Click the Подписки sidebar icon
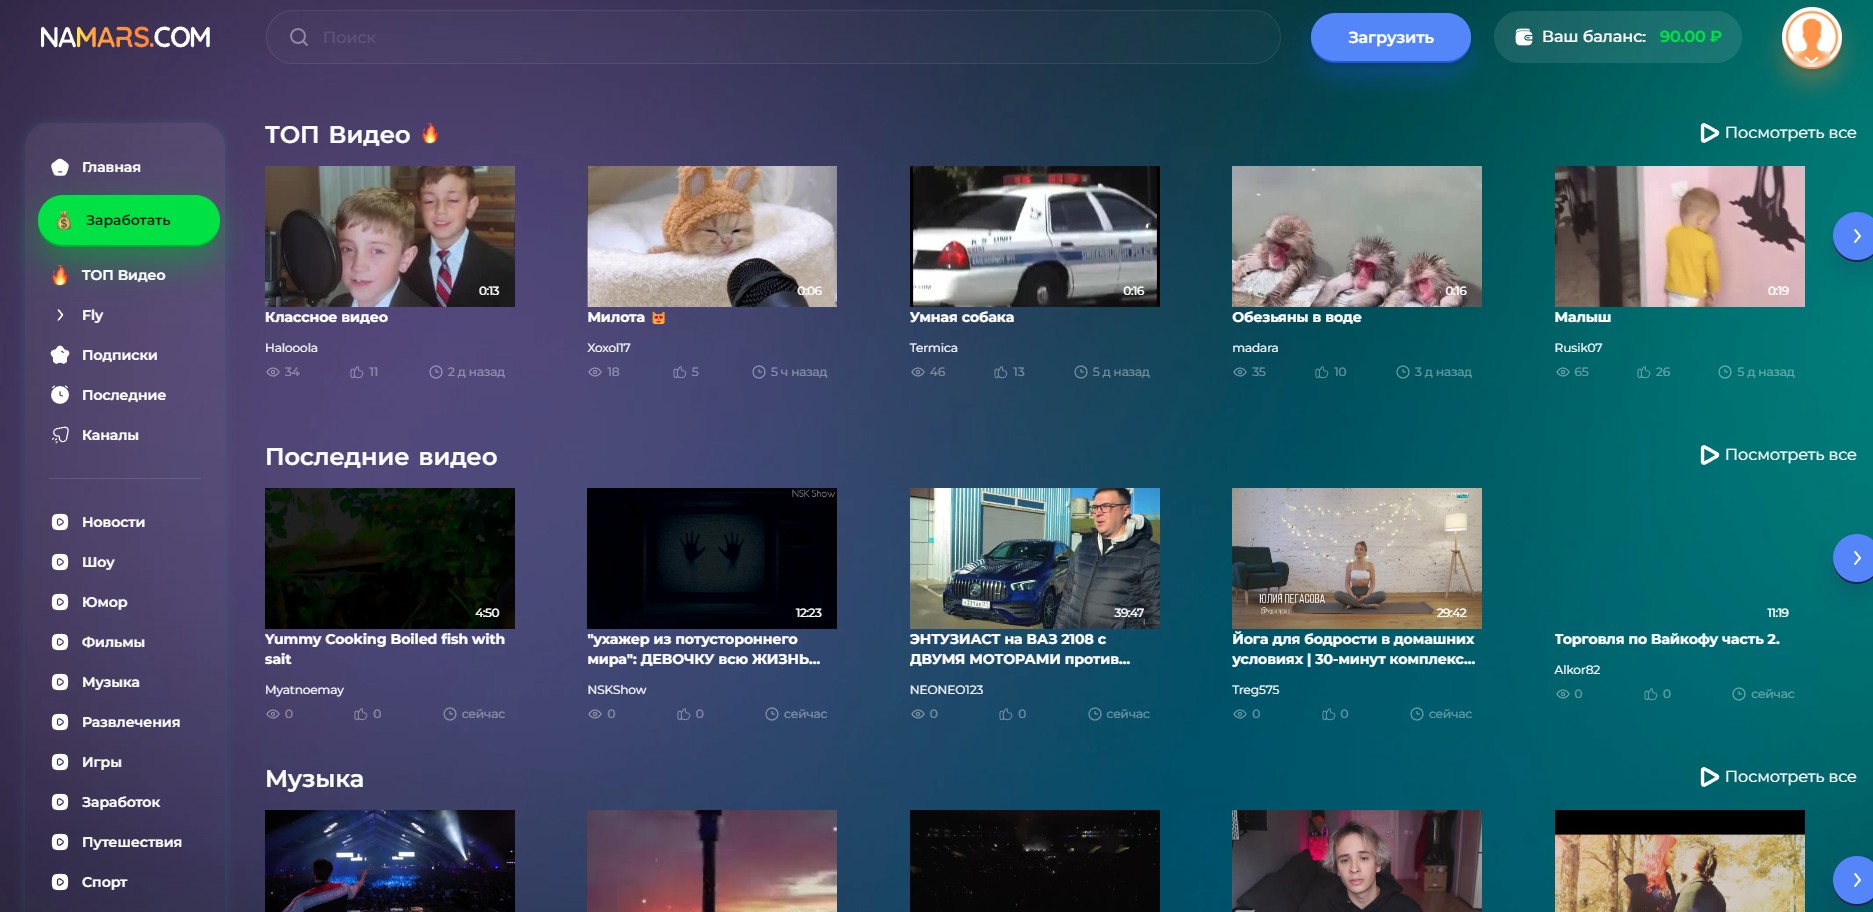This screenshot has height=912, width=1873. tap(60, 355)
